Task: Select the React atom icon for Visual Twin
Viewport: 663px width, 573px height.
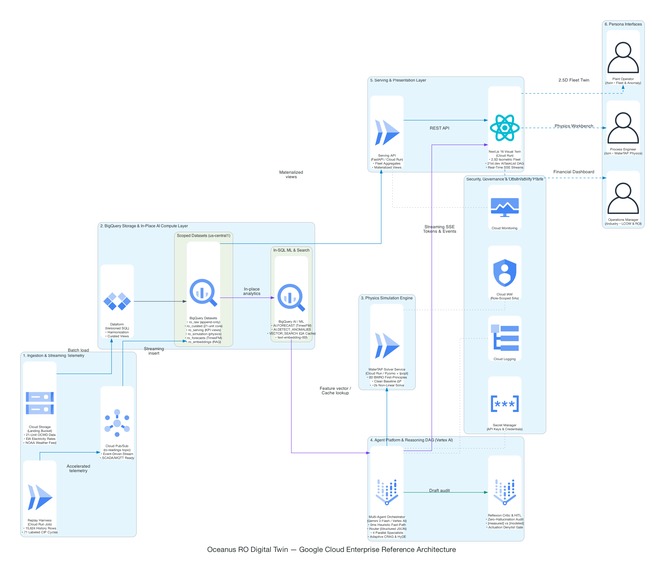Action: [504, 128]
